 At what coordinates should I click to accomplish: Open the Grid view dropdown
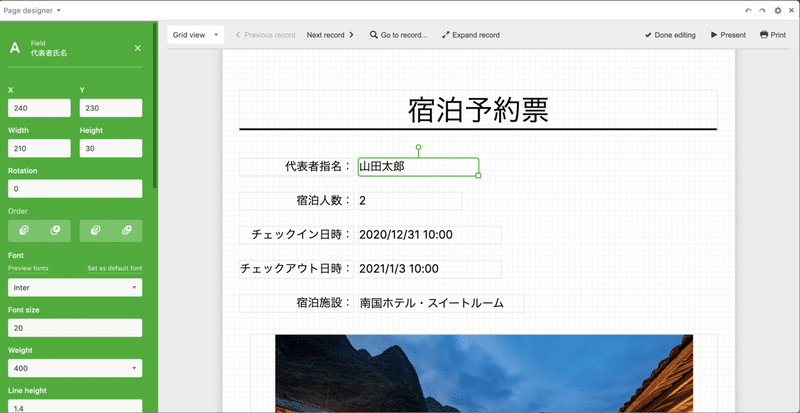[x=195, y=35]
